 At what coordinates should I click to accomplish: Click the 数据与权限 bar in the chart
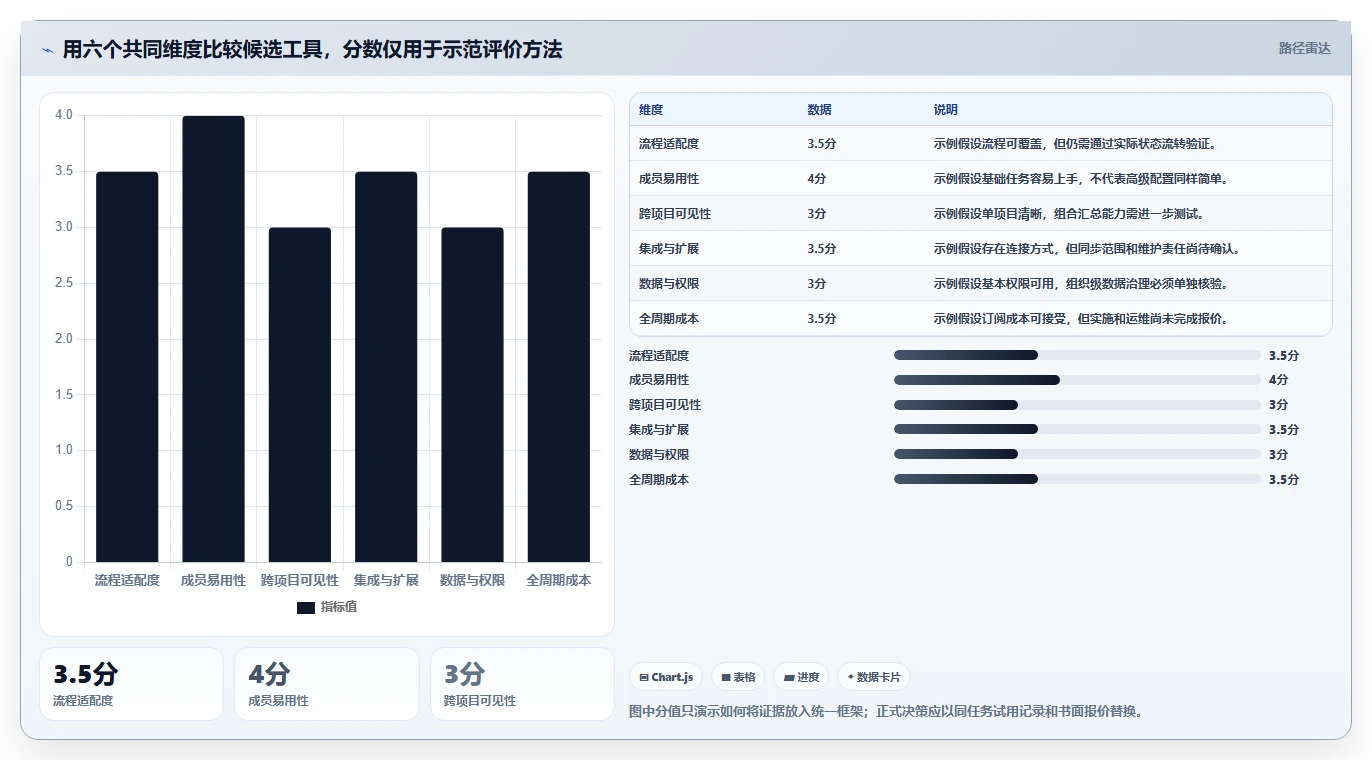pos(472,395)
